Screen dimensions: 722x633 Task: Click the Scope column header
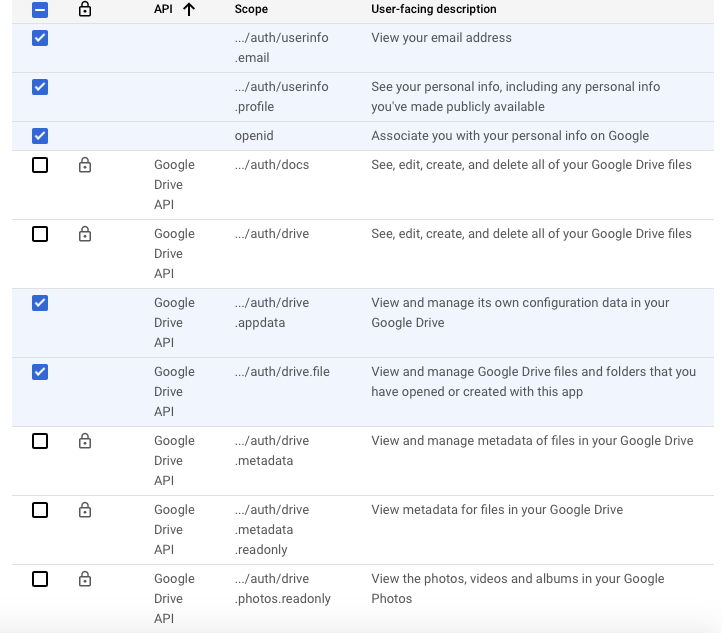[251, 9]
